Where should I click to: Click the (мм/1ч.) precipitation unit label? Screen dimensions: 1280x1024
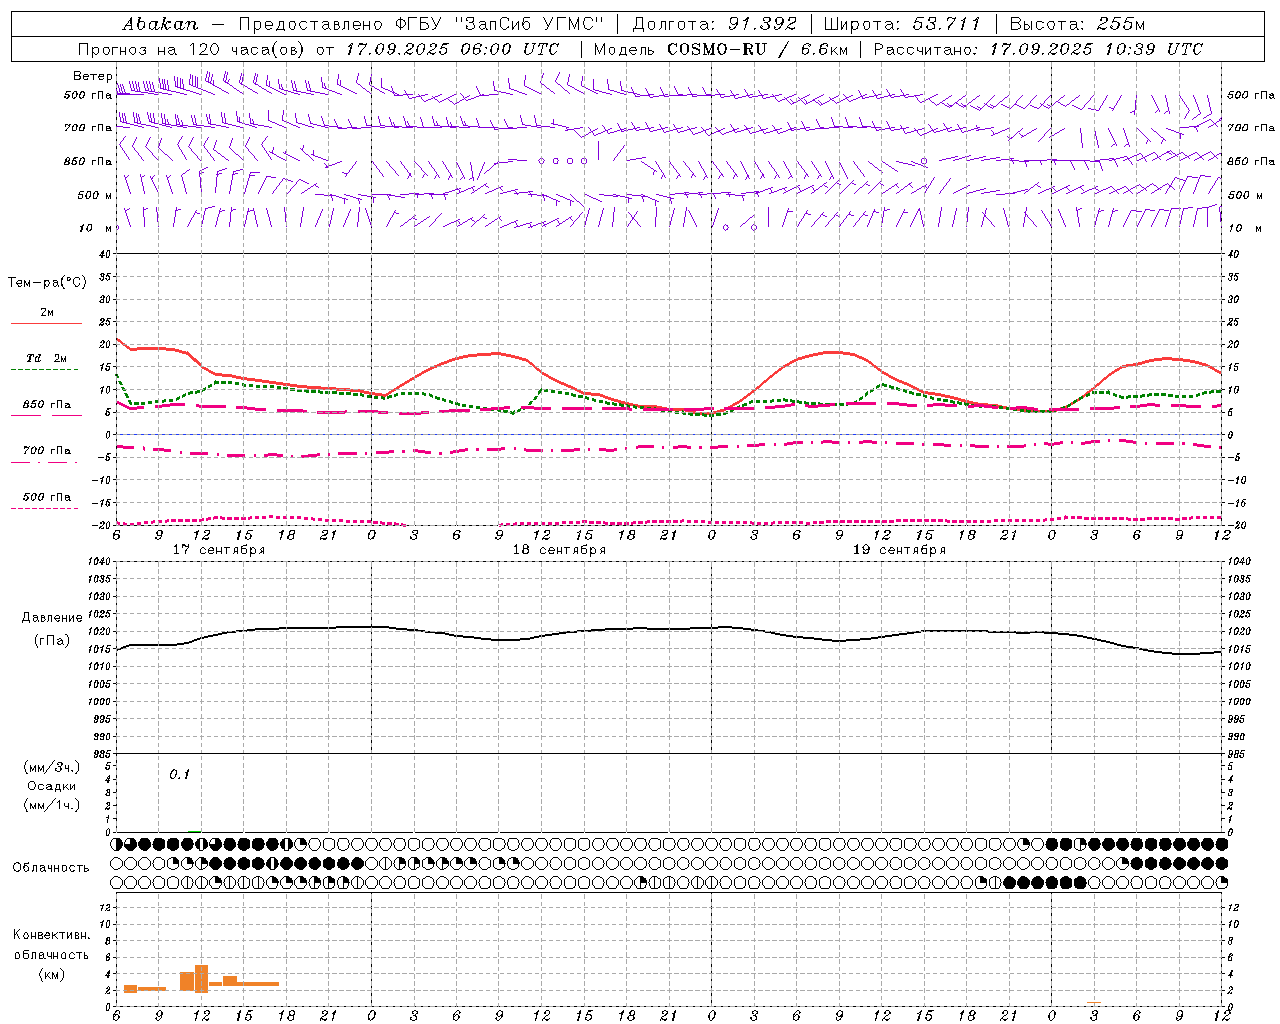(52, 805)
